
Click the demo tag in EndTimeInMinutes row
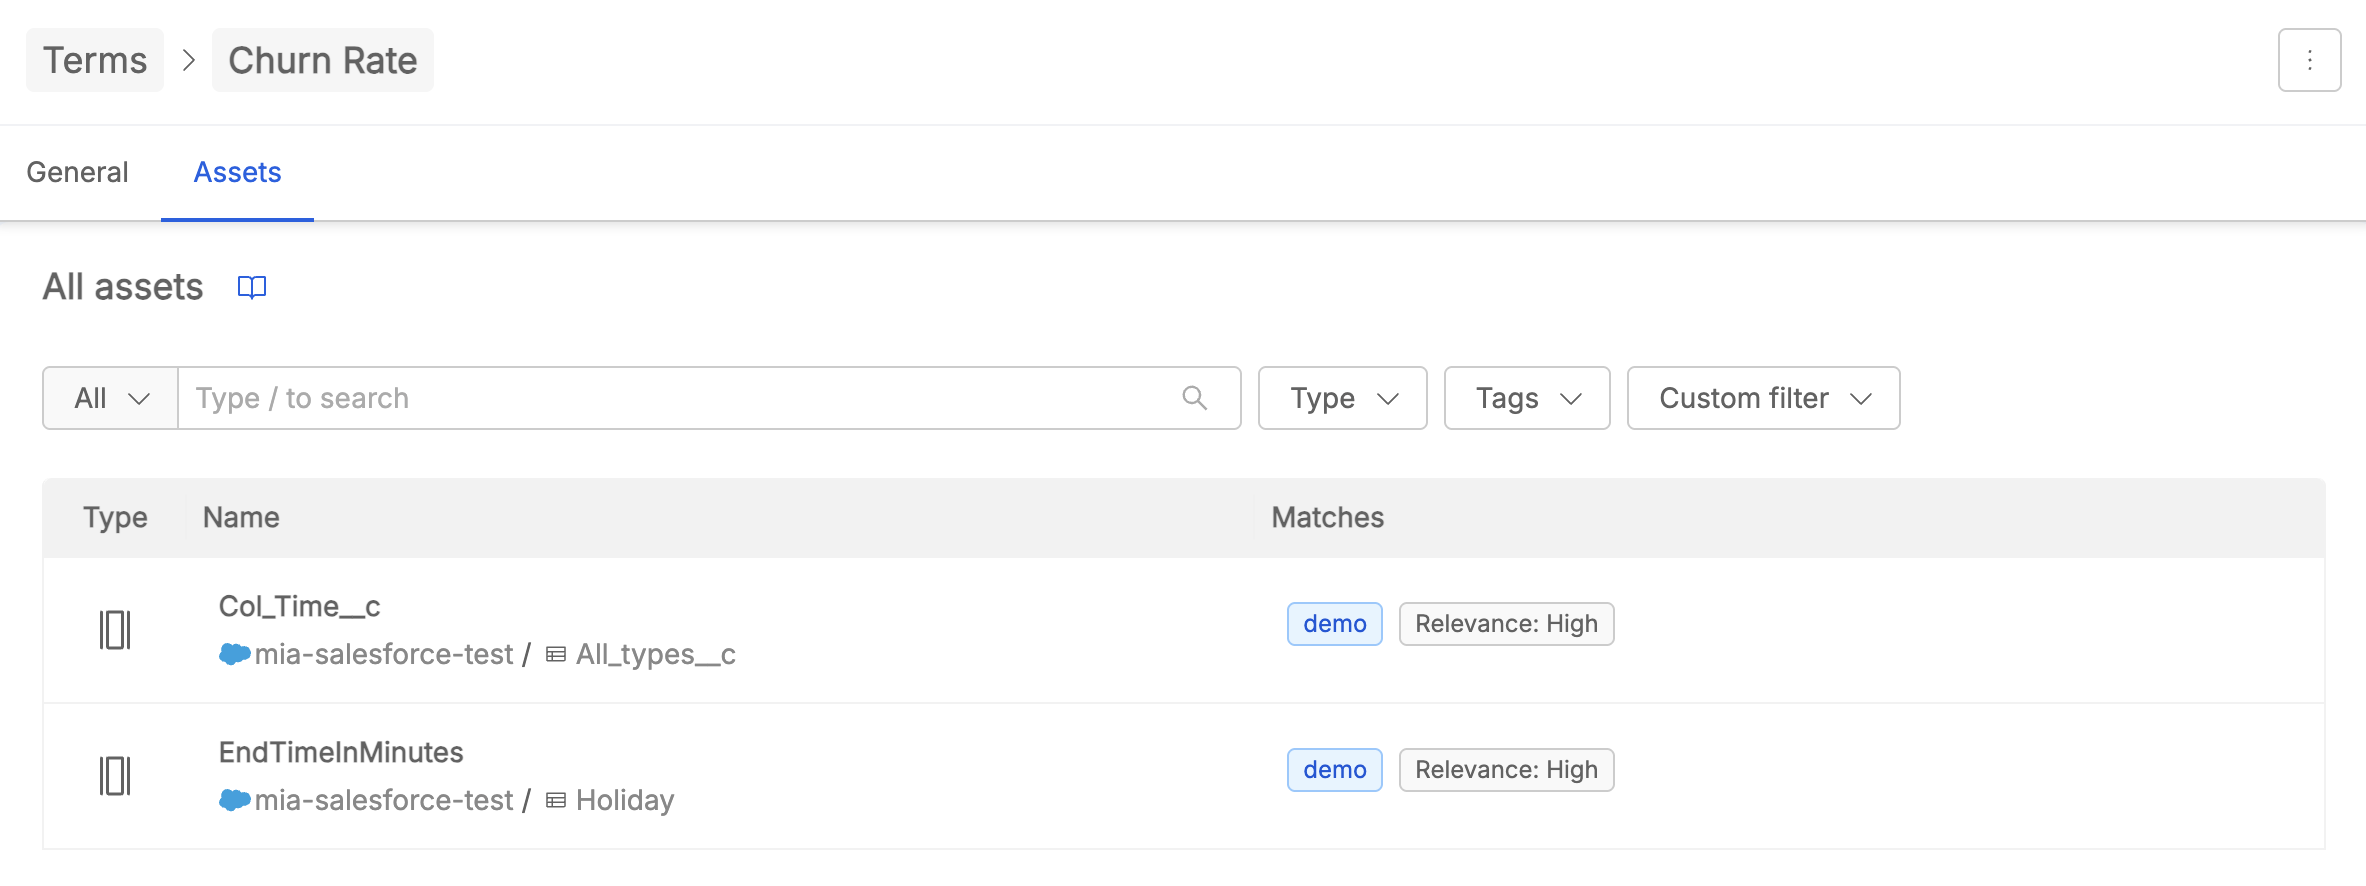click(x=1334, y=770)
